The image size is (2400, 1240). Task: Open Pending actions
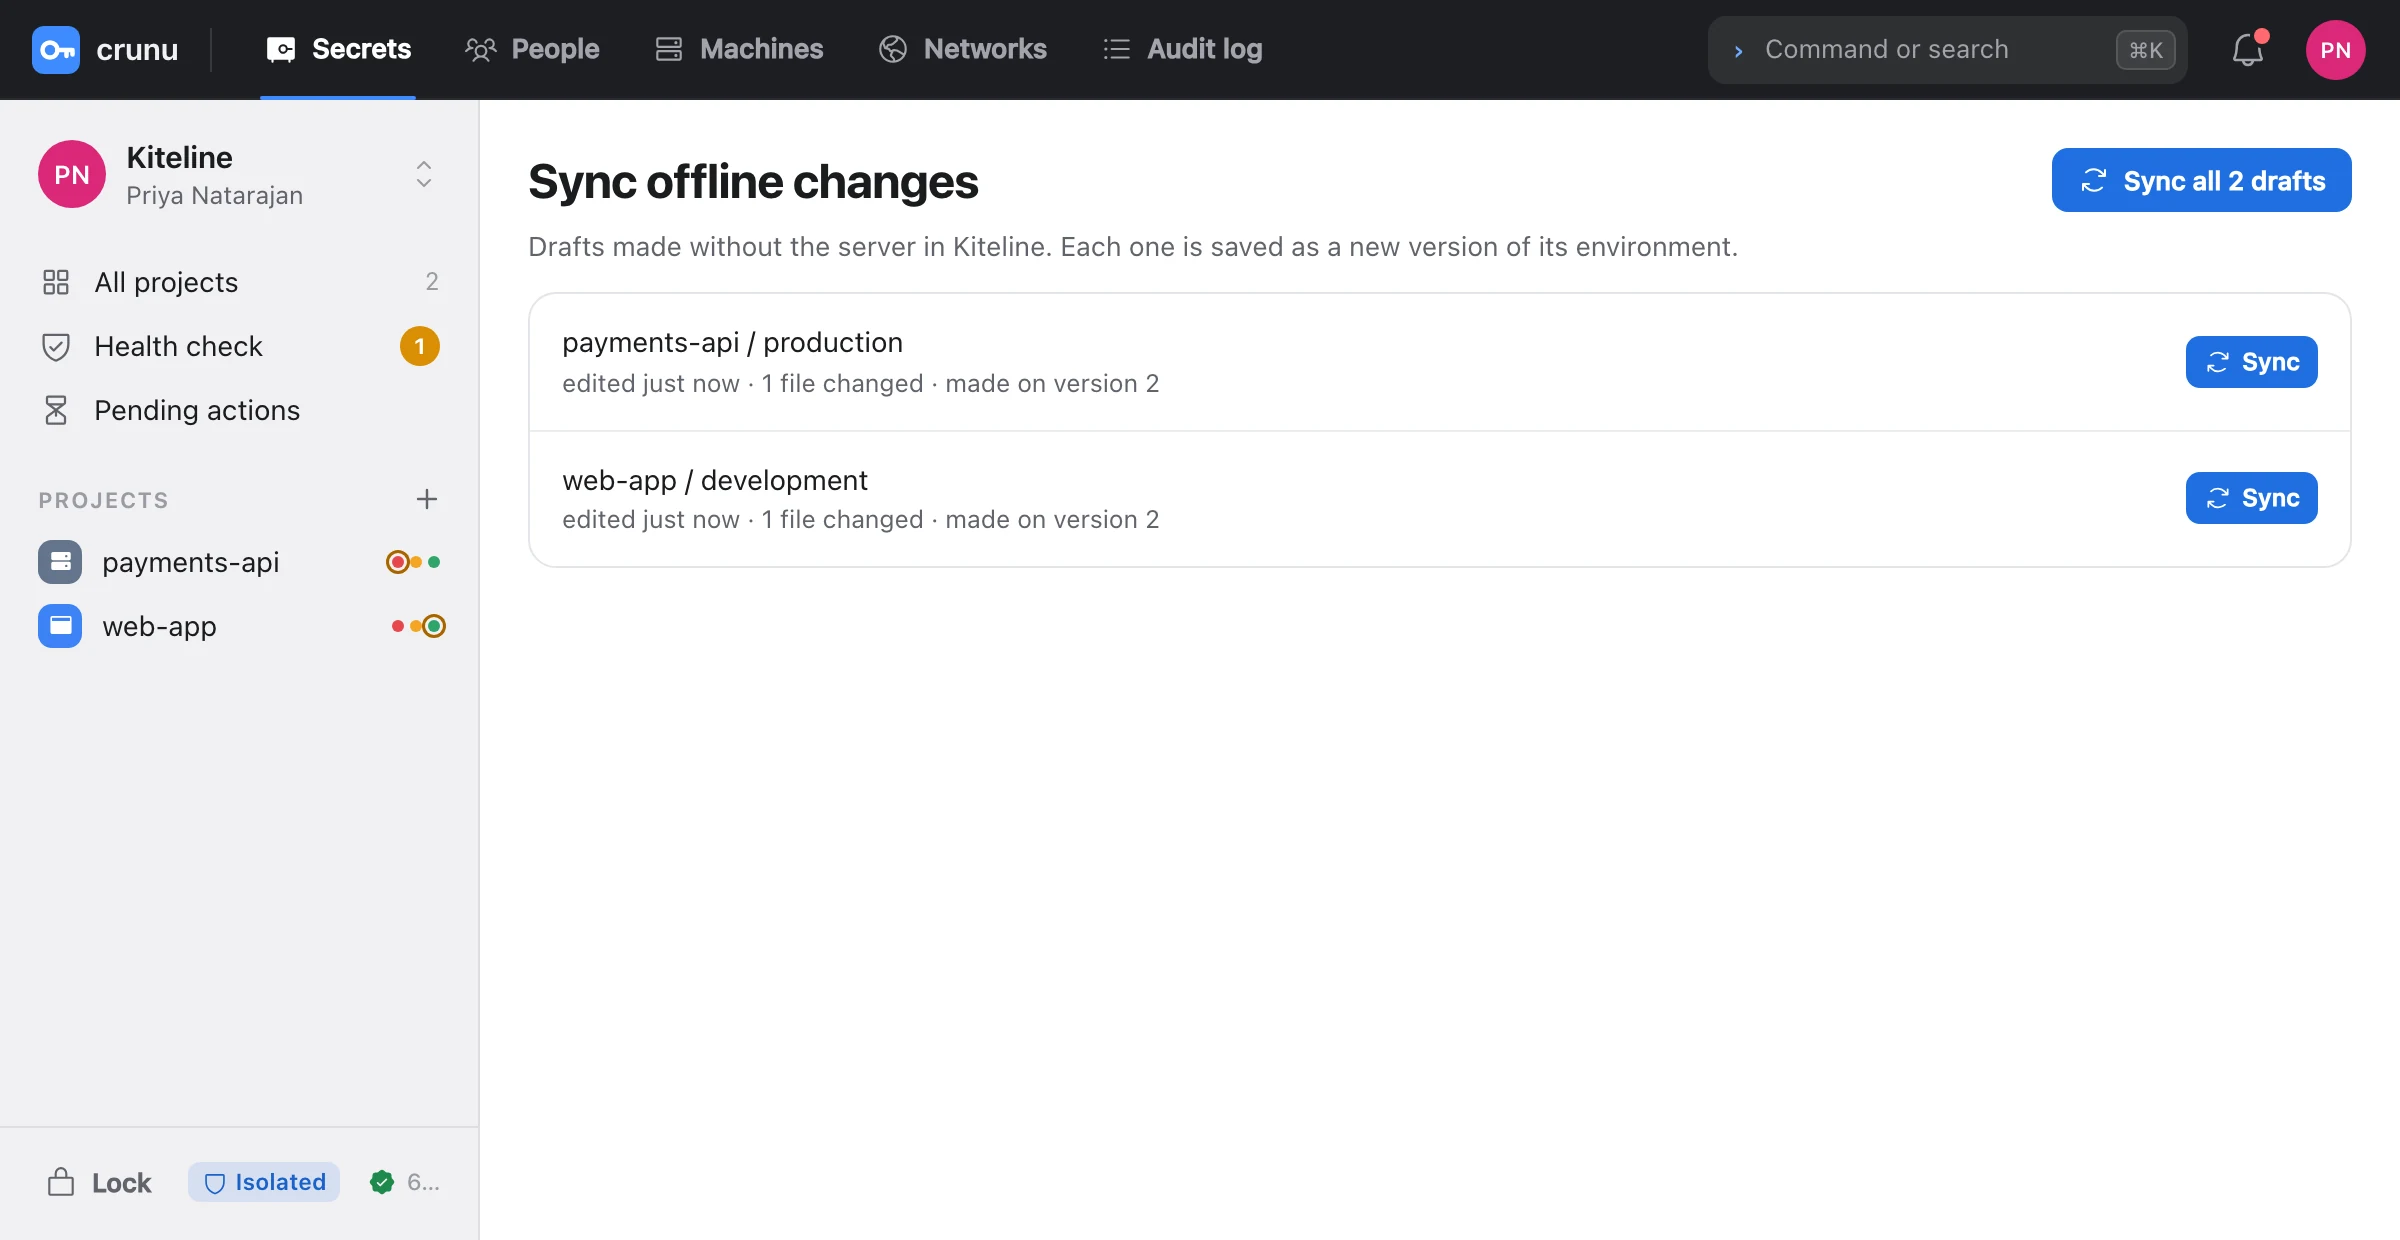click(240, 410)
